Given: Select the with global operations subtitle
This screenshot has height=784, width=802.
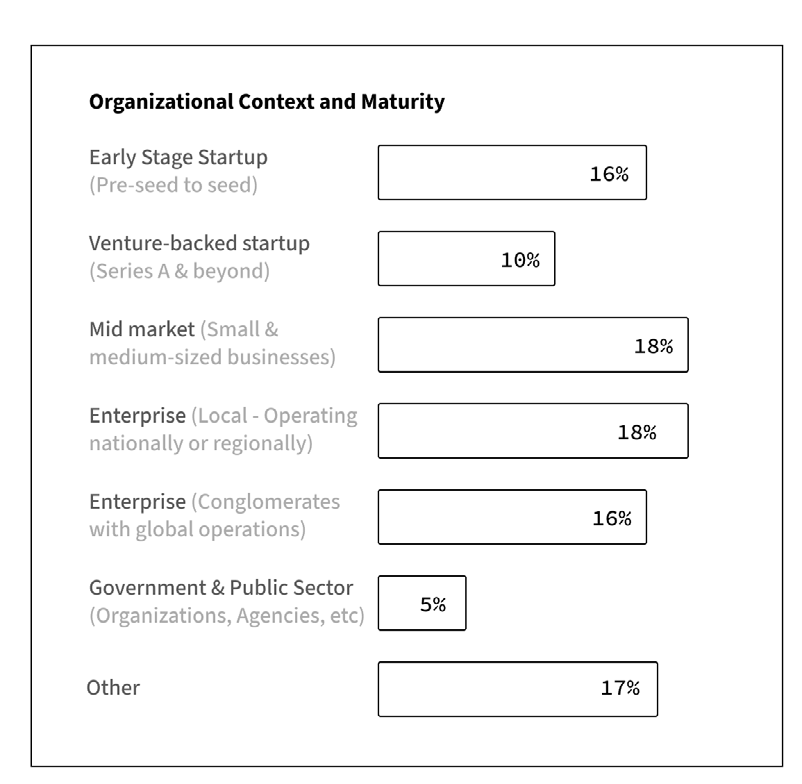Looking at the screenshot, I should (x=197, y=529).
